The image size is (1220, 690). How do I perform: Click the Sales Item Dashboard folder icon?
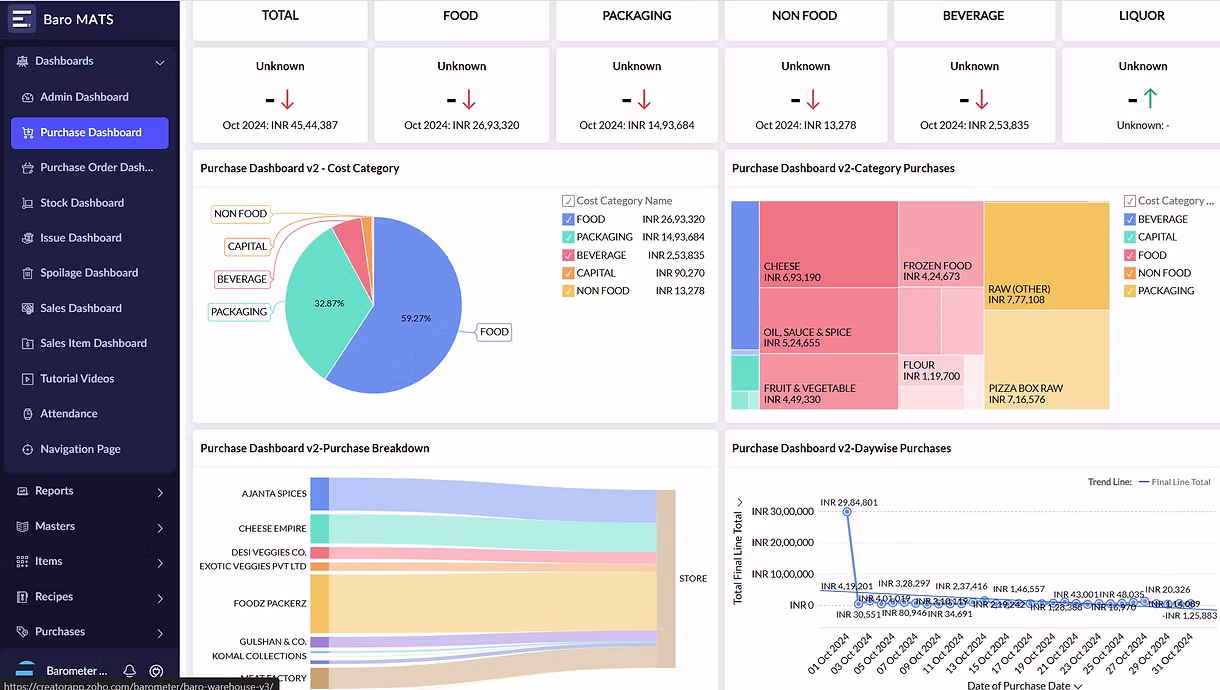tap(27, 343)
